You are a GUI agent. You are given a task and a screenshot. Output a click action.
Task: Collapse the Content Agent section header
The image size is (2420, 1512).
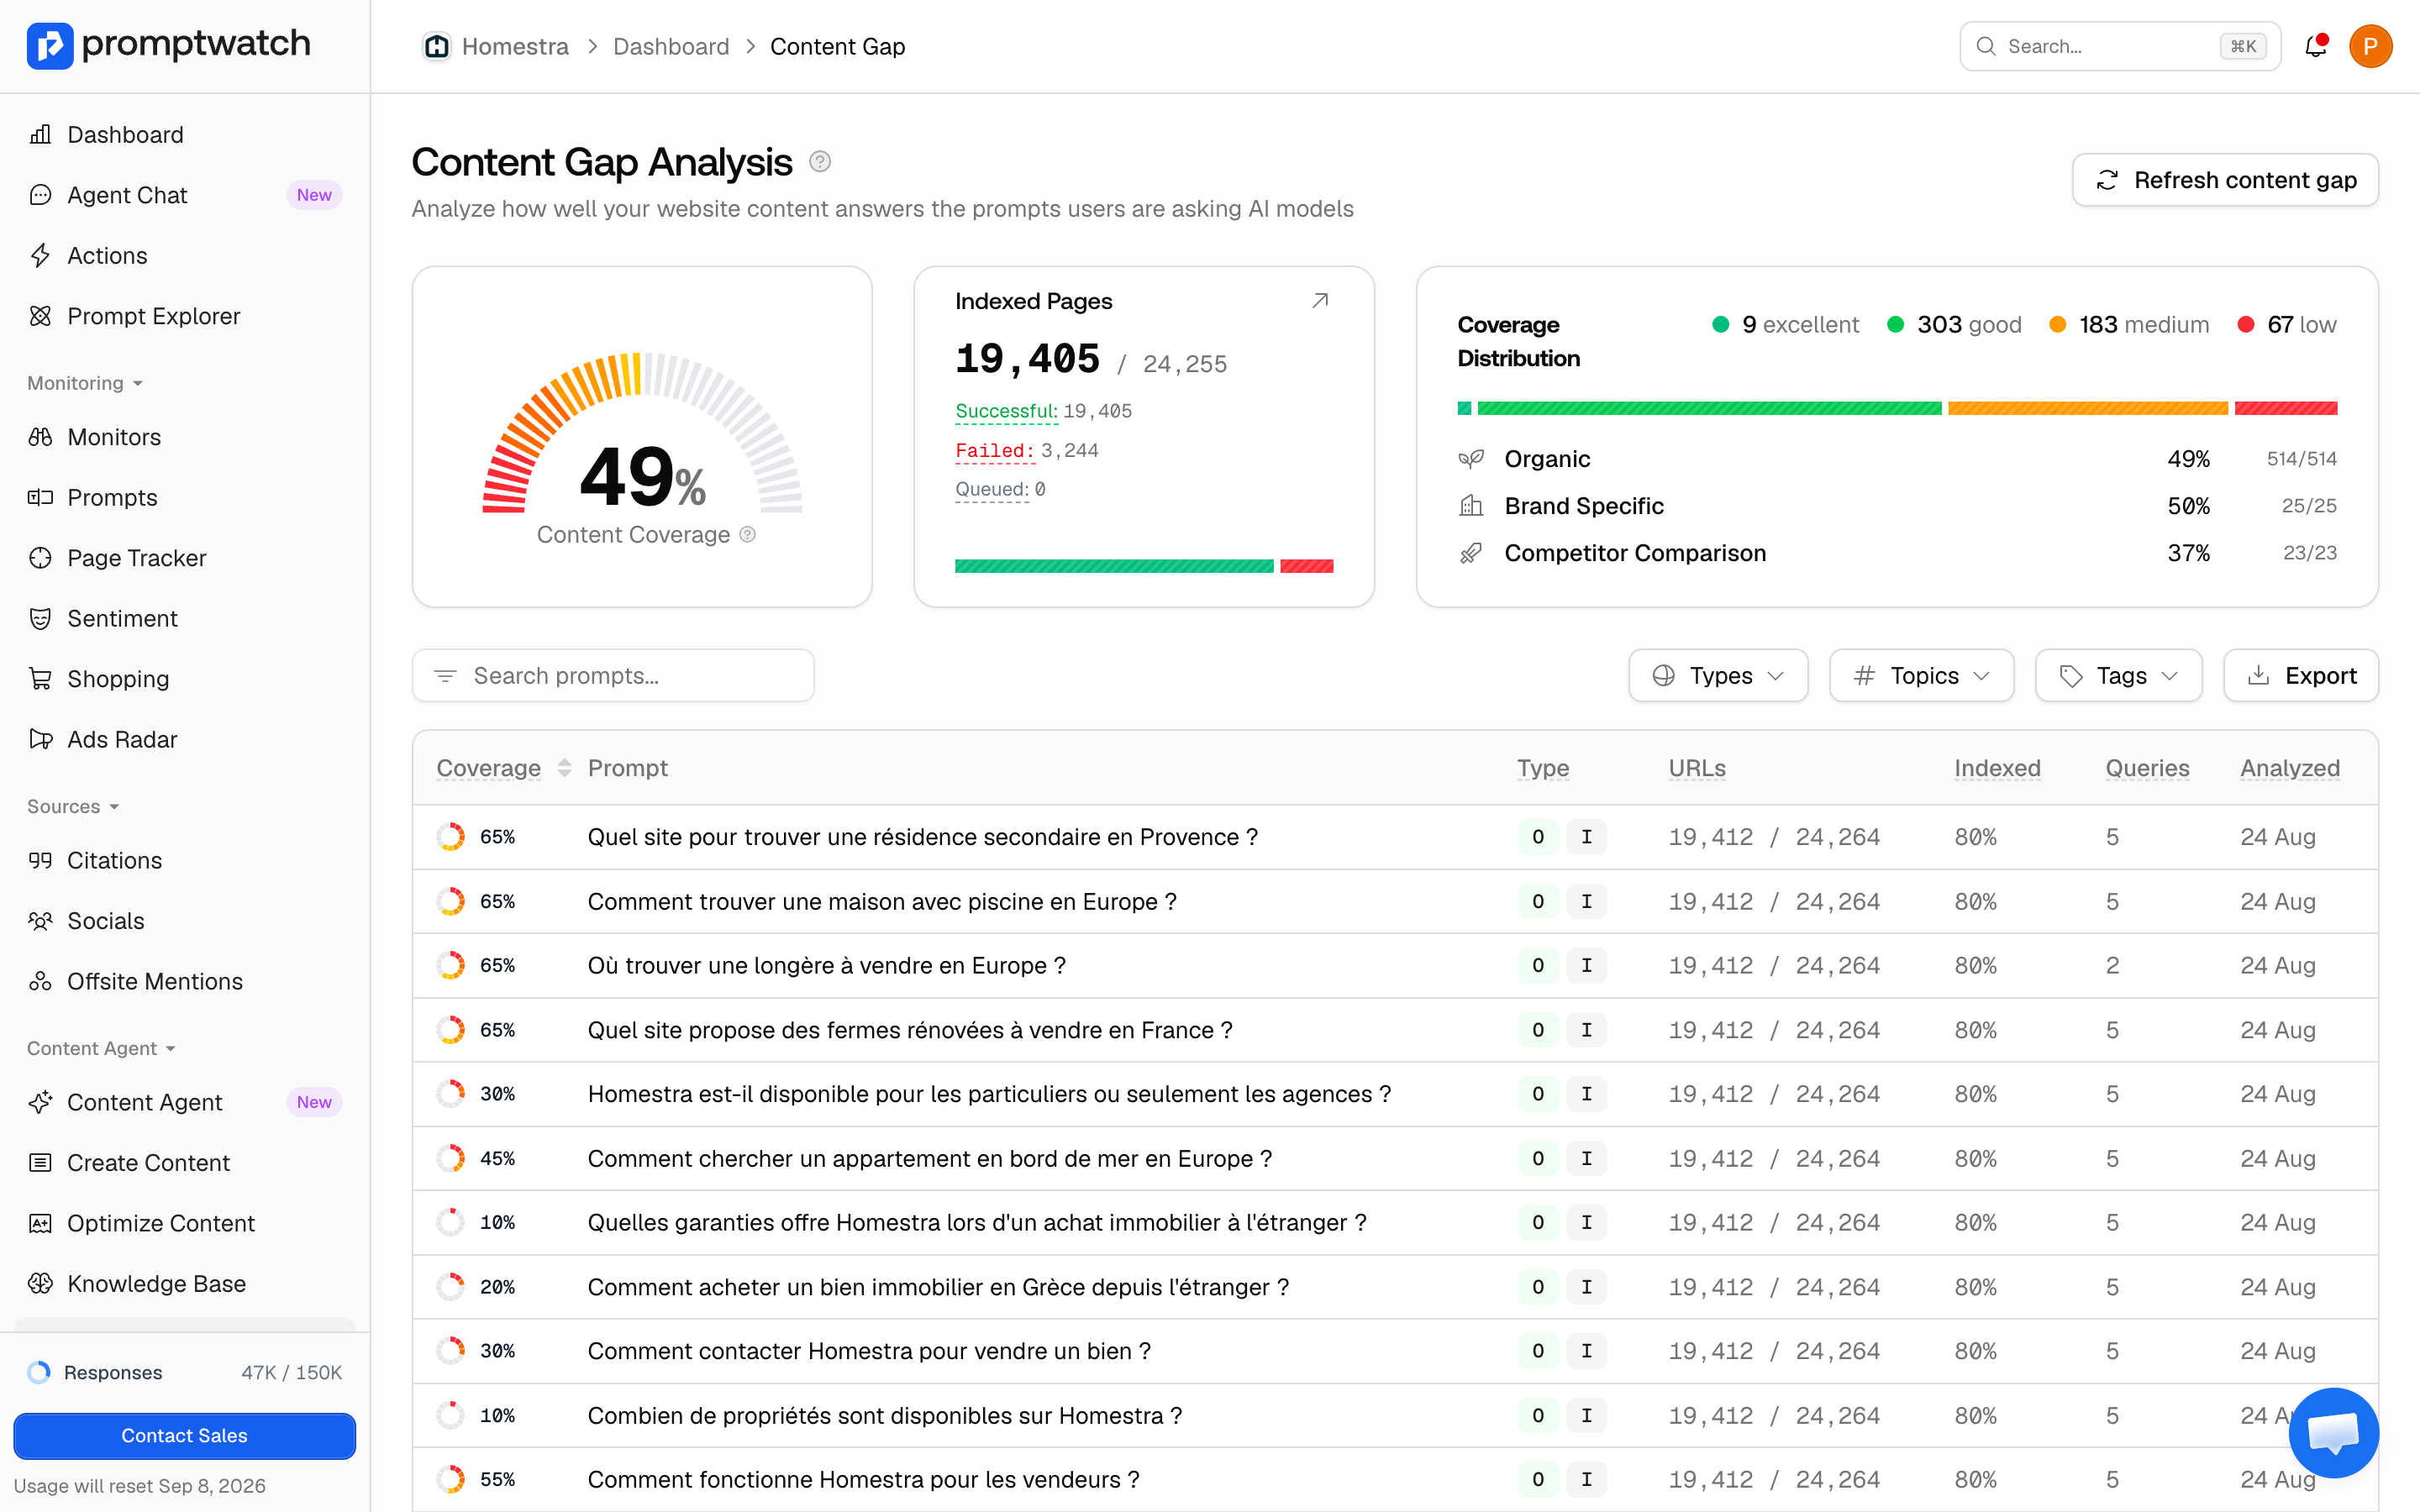pos(101,1048)
